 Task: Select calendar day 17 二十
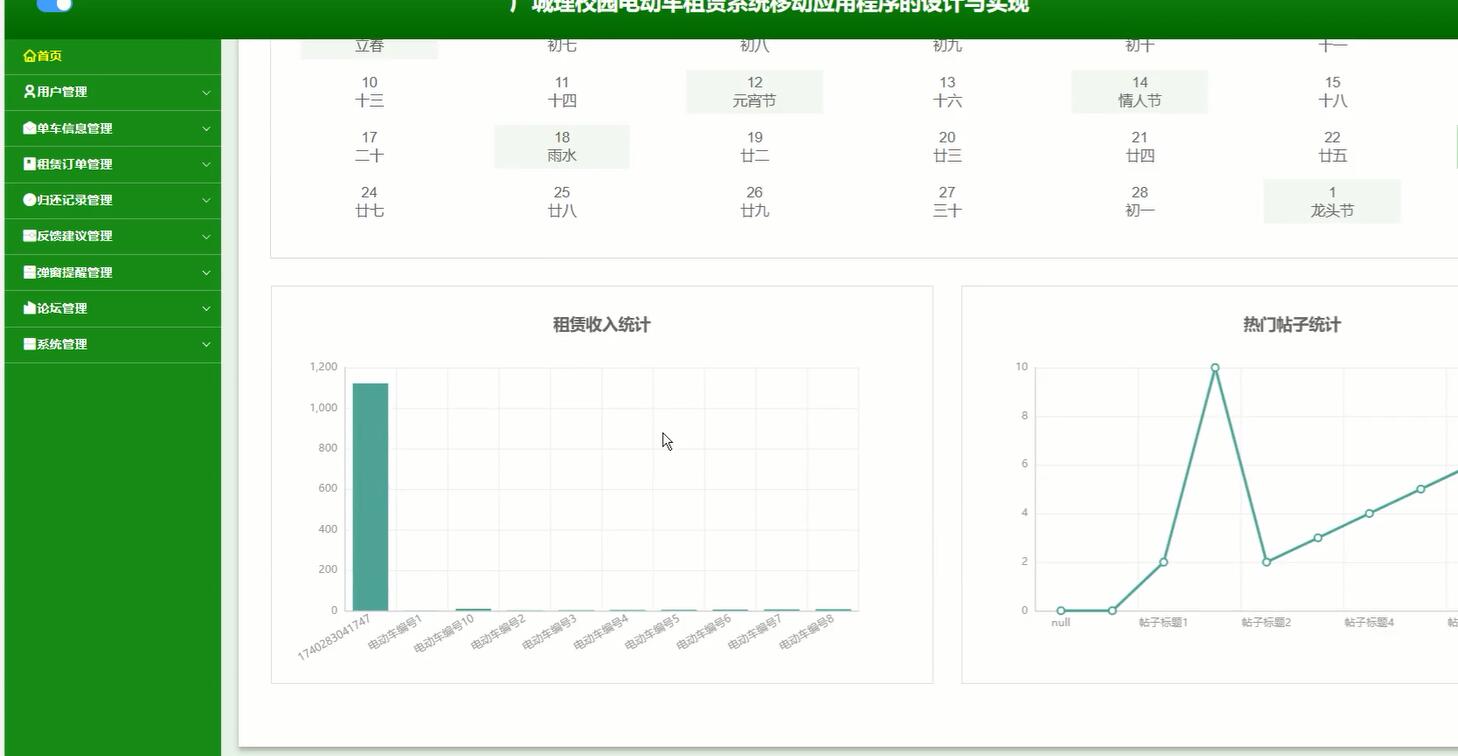[x=369, y=147]
